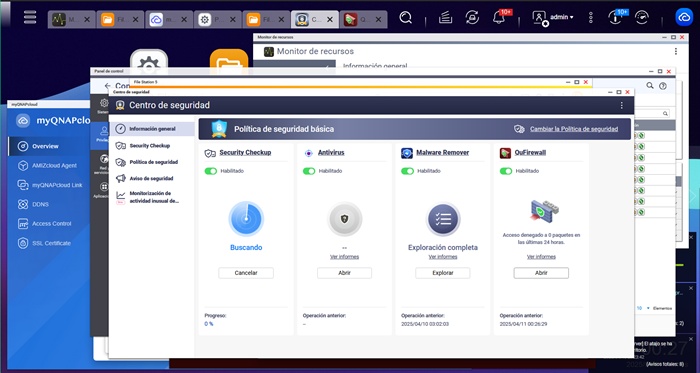
Task: Open background tasks stack icon in top bar
Action: [445, 18]
